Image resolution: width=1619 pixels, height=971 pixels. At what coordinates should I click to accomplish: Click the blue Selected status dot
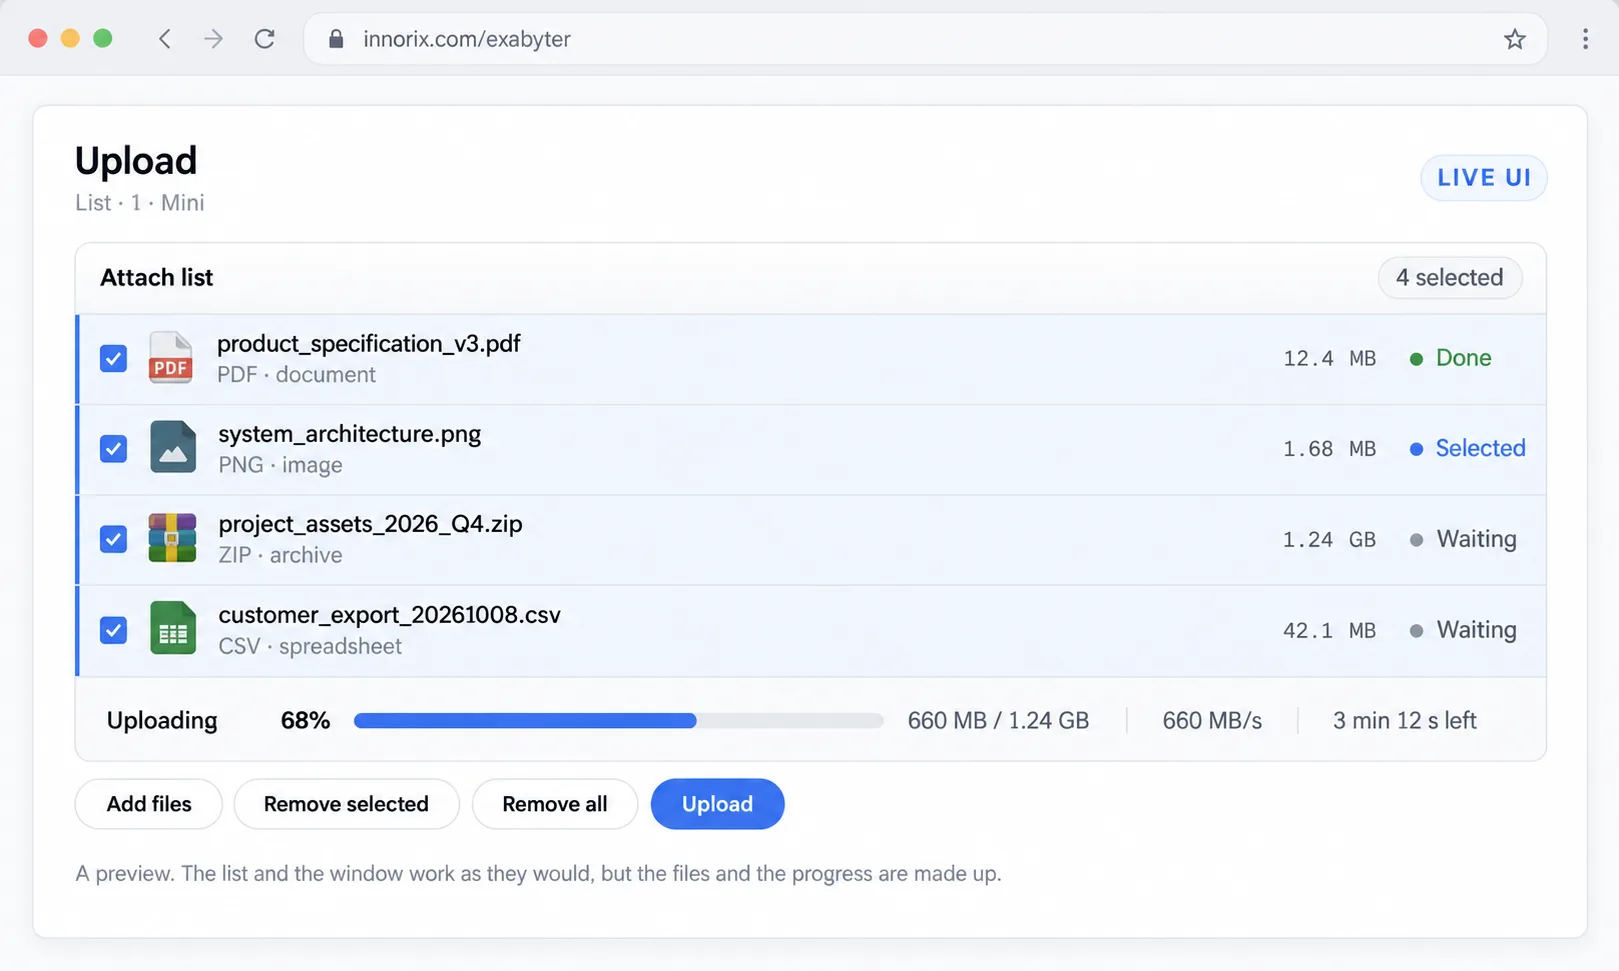click(x=1416, y=449)
